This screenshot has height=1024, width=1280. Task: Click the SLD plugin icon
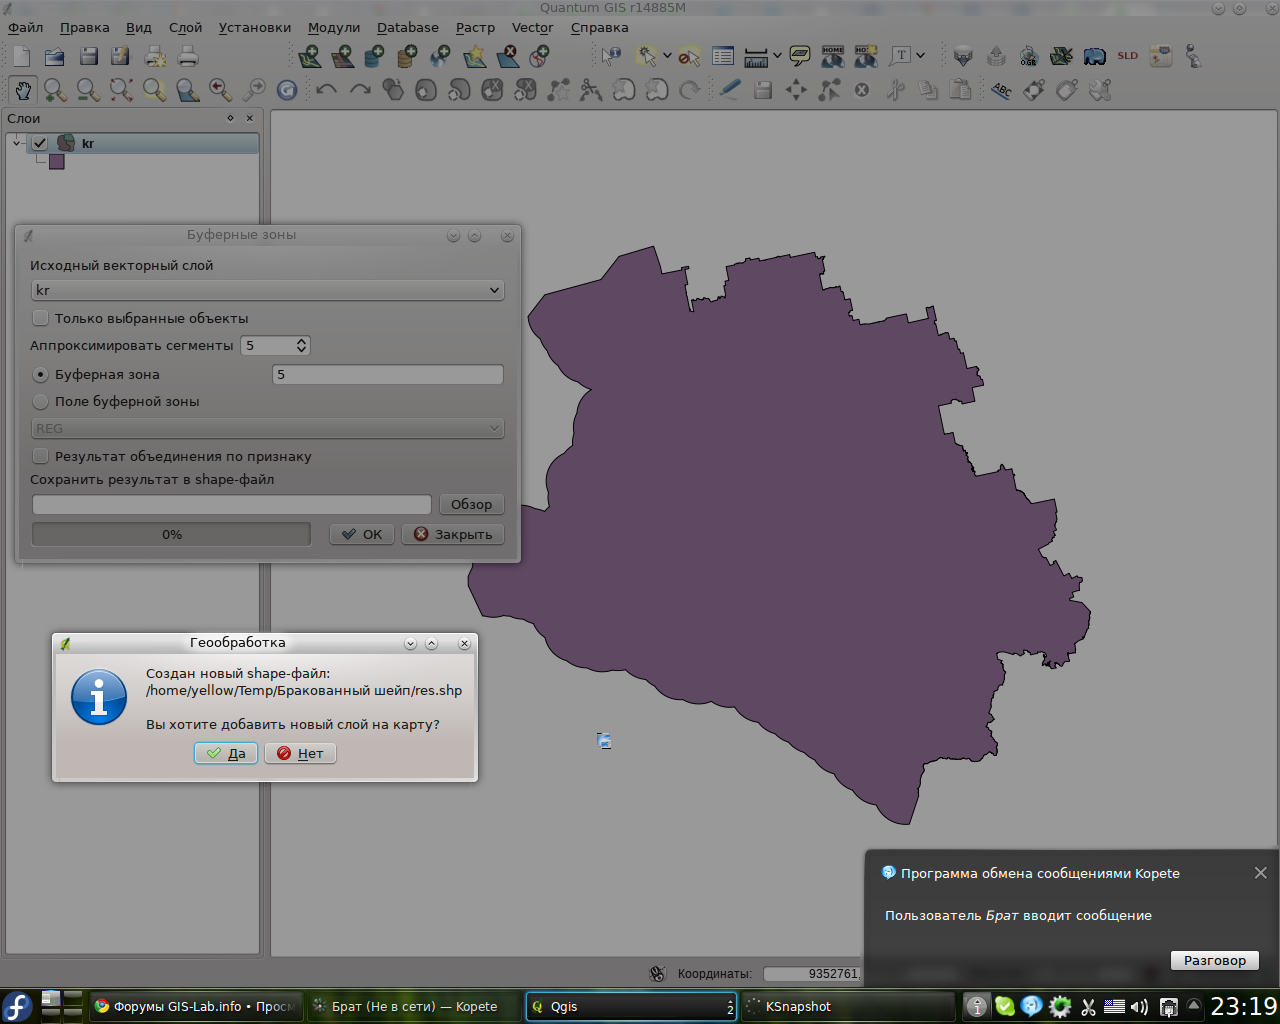coord(1127,57)
